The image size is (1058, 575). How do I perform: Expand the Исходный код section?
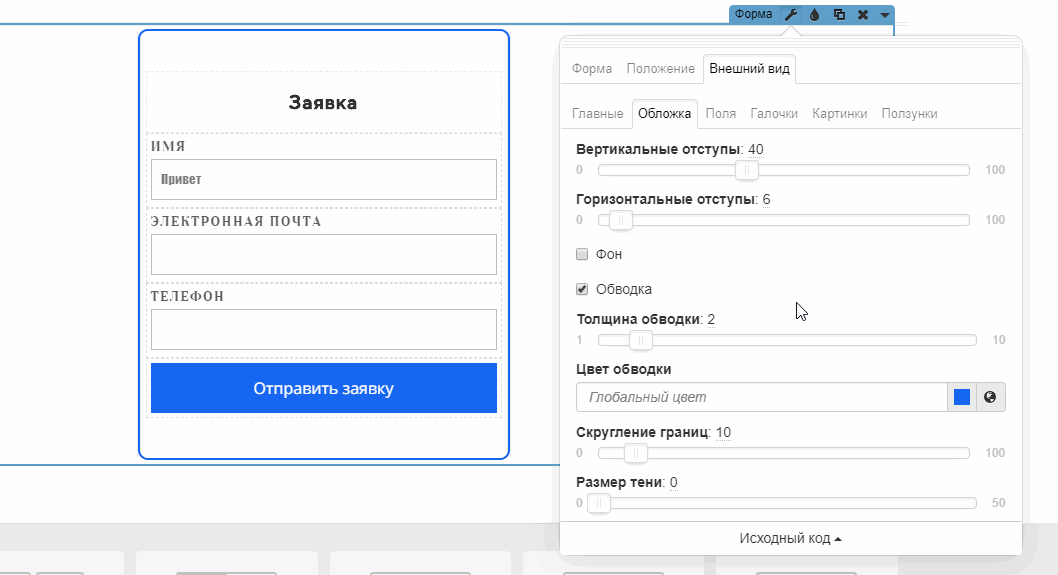pyautogui.click(x=790, y=538)
